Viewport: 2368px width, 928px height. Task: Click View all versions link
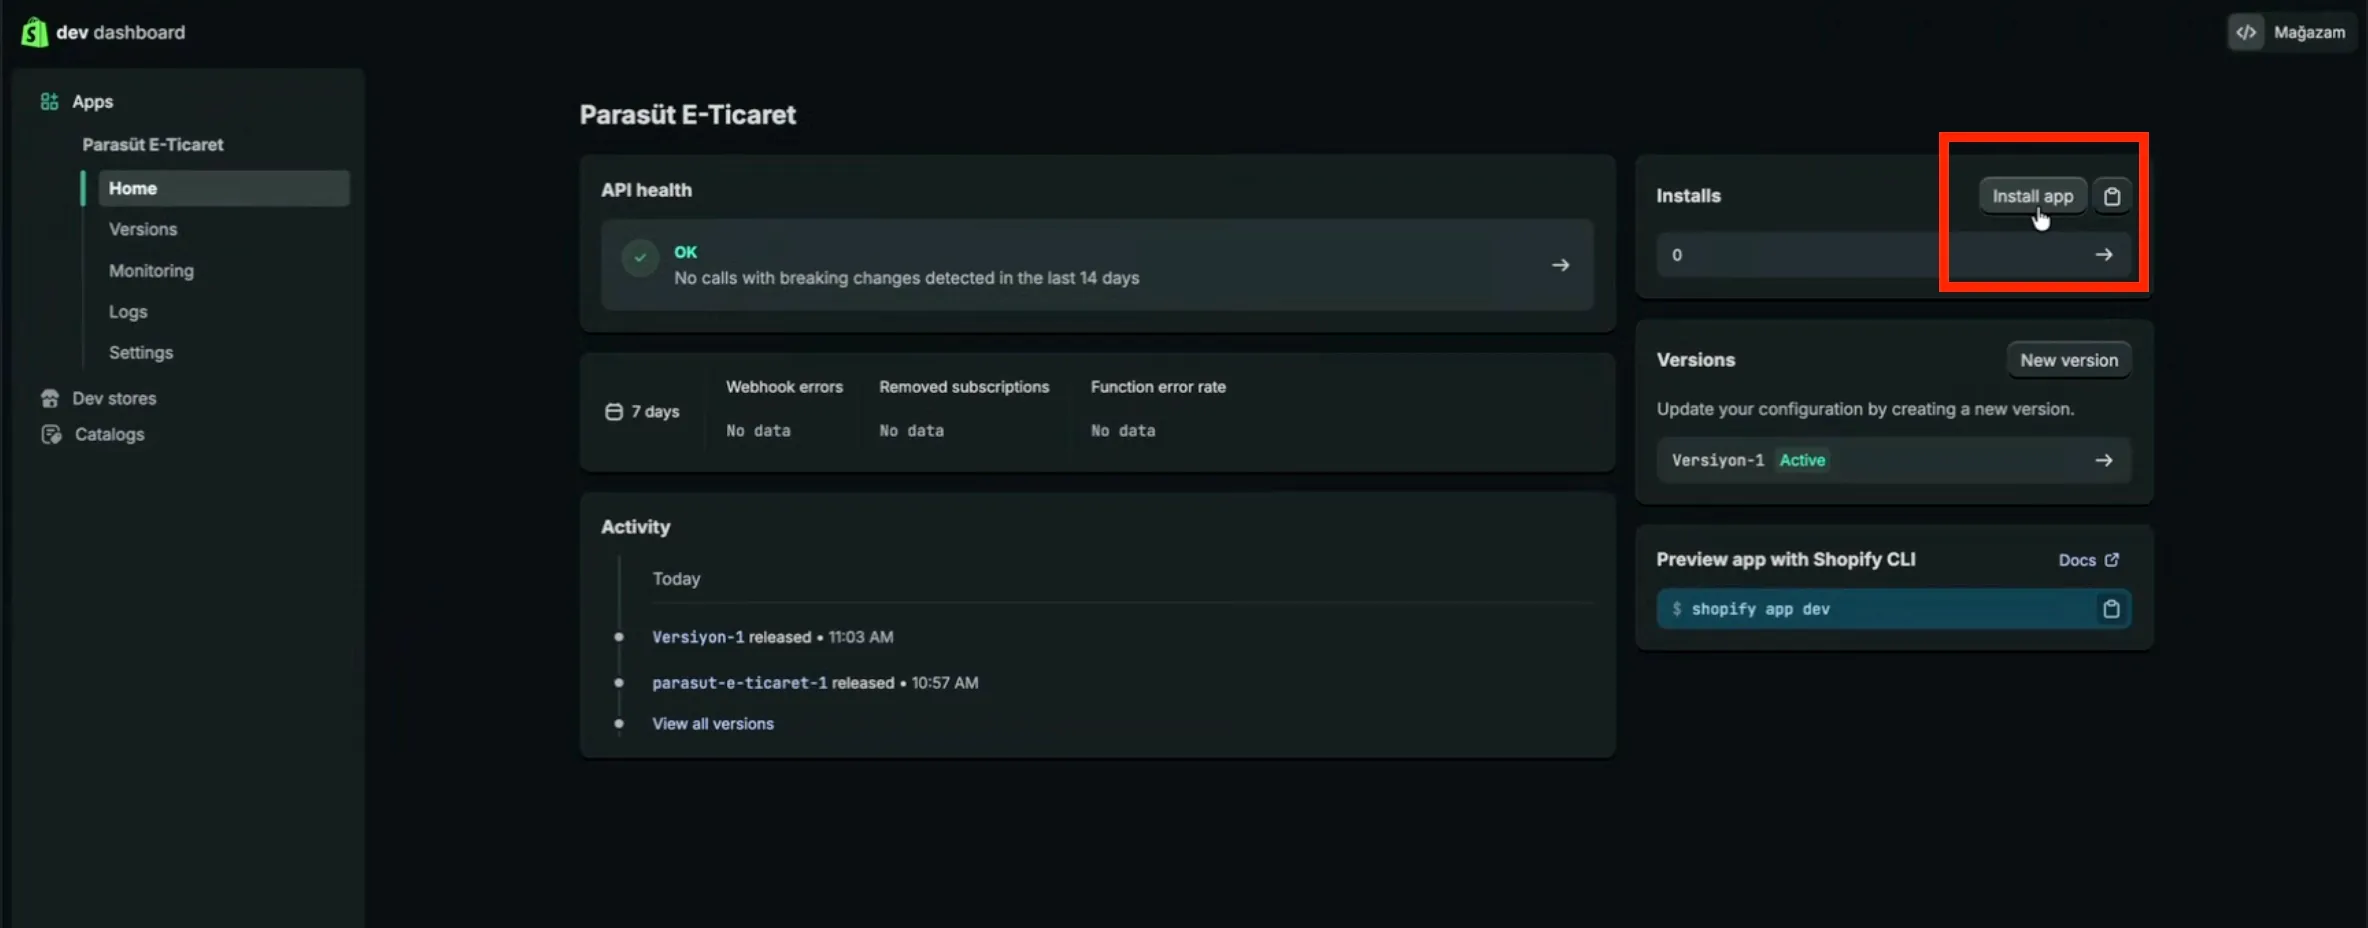(x=713, y=724)
